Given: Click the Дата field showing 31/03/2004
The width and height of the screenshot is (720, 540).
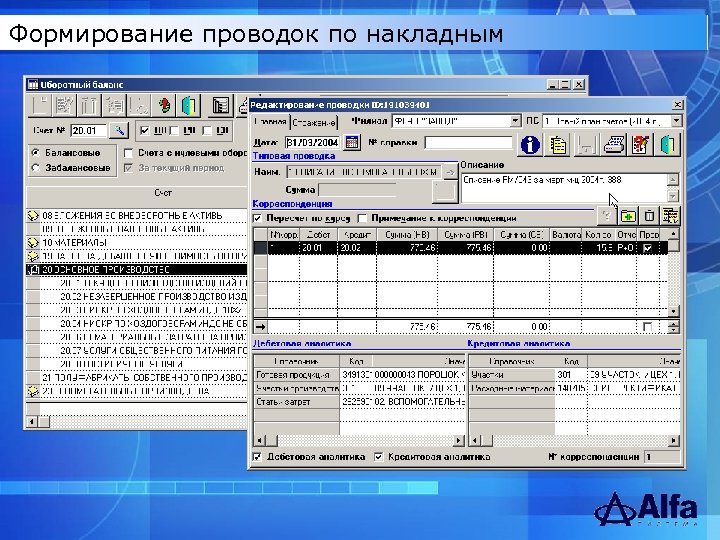Looking at the screenshot, I should tap(313, 142).
